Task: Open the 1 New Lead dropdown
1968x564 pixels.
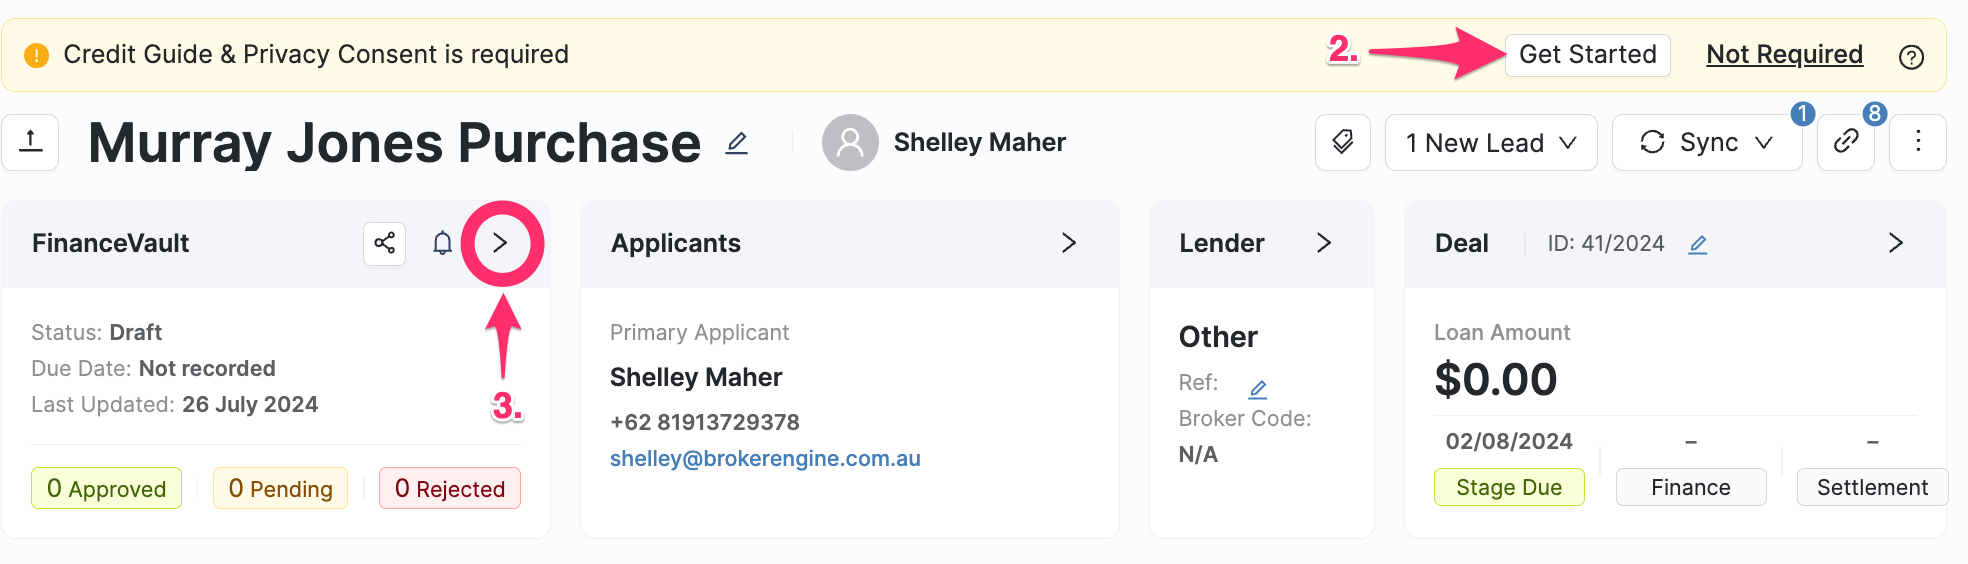Action: pos(1490,143)
